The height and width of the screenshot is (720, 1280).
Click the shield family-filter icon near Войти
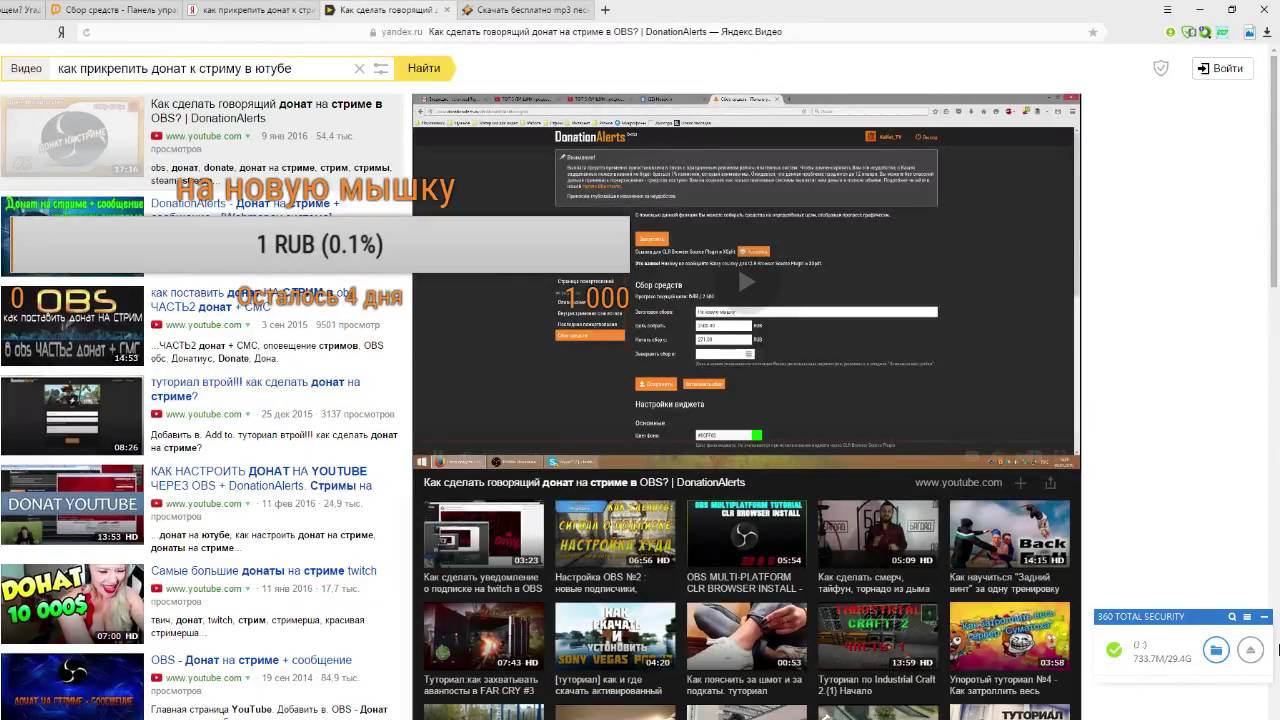[1161, 68]
